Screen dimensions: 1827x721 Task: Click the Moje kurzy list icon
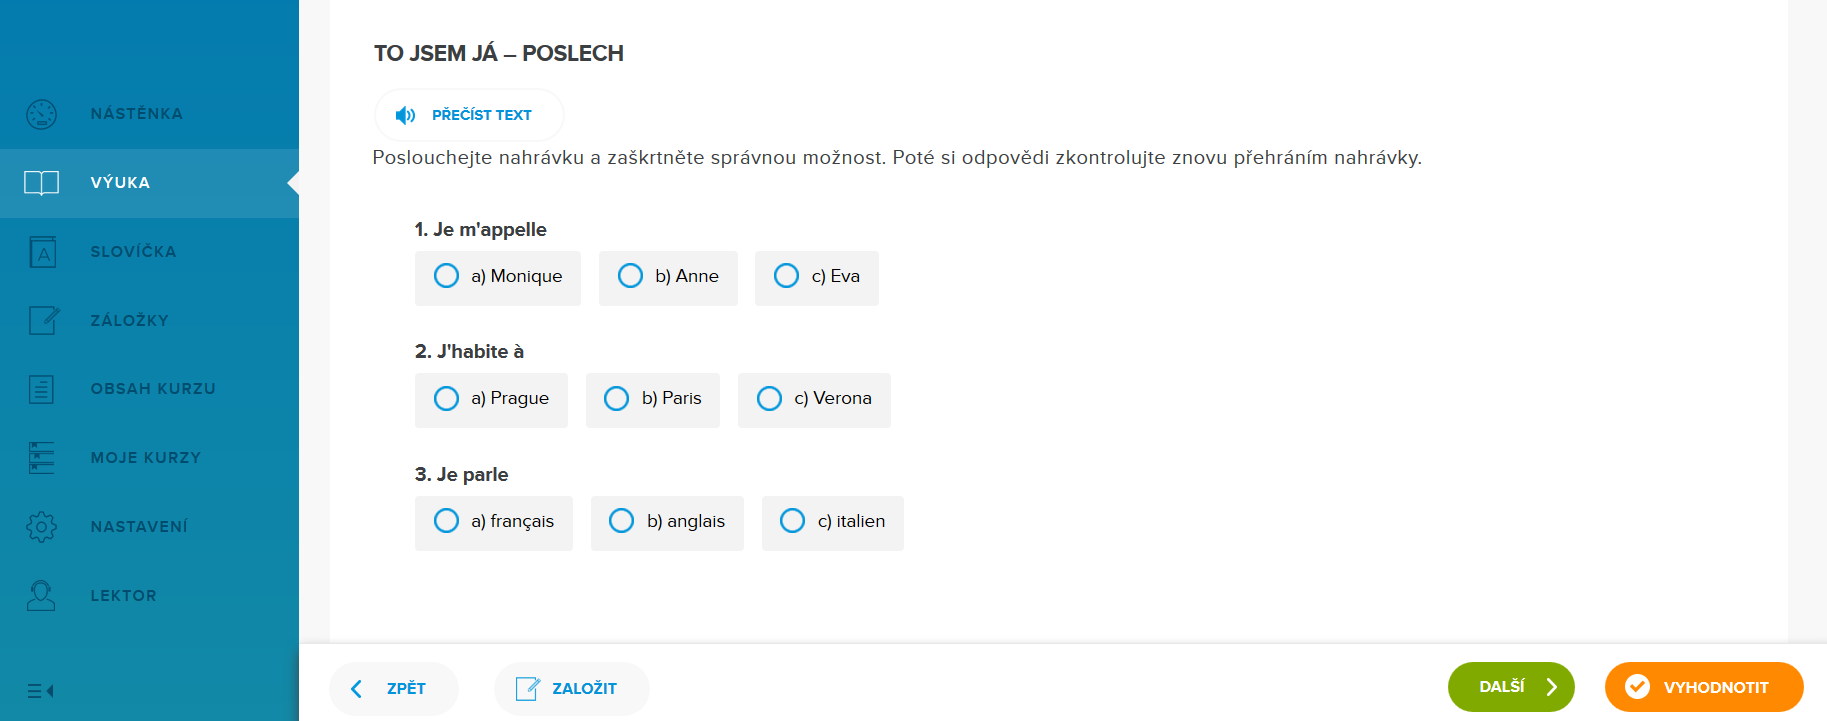tap(42, 458)
